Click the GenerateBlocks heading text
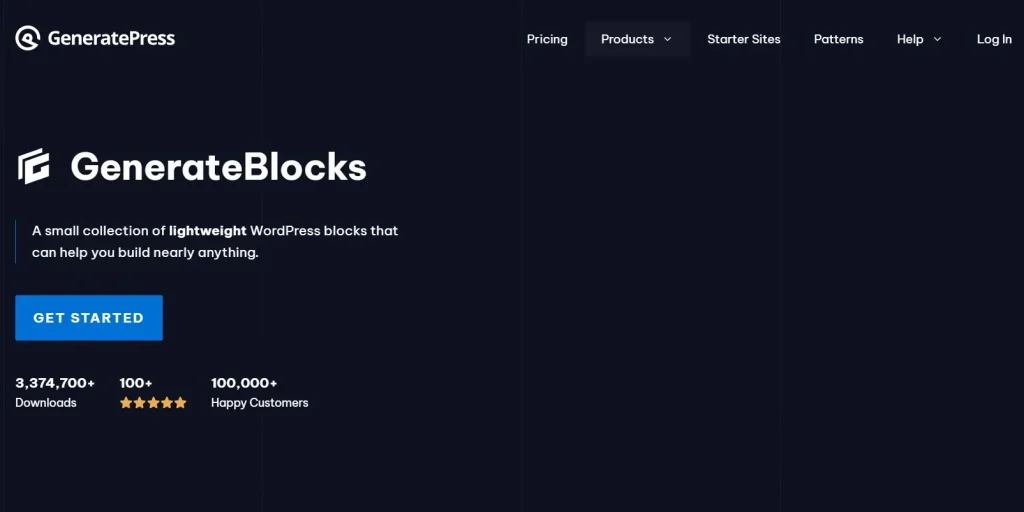1024x512 pixels. (x=218, y=167)
